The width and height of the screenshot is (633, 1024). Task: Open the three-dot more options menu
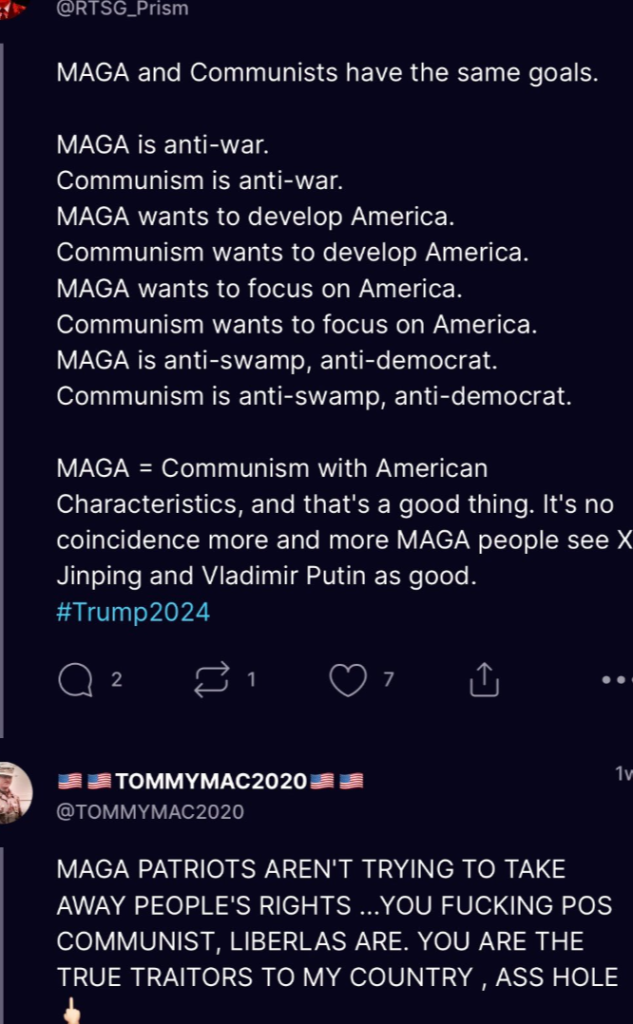(x=616, y=681)
